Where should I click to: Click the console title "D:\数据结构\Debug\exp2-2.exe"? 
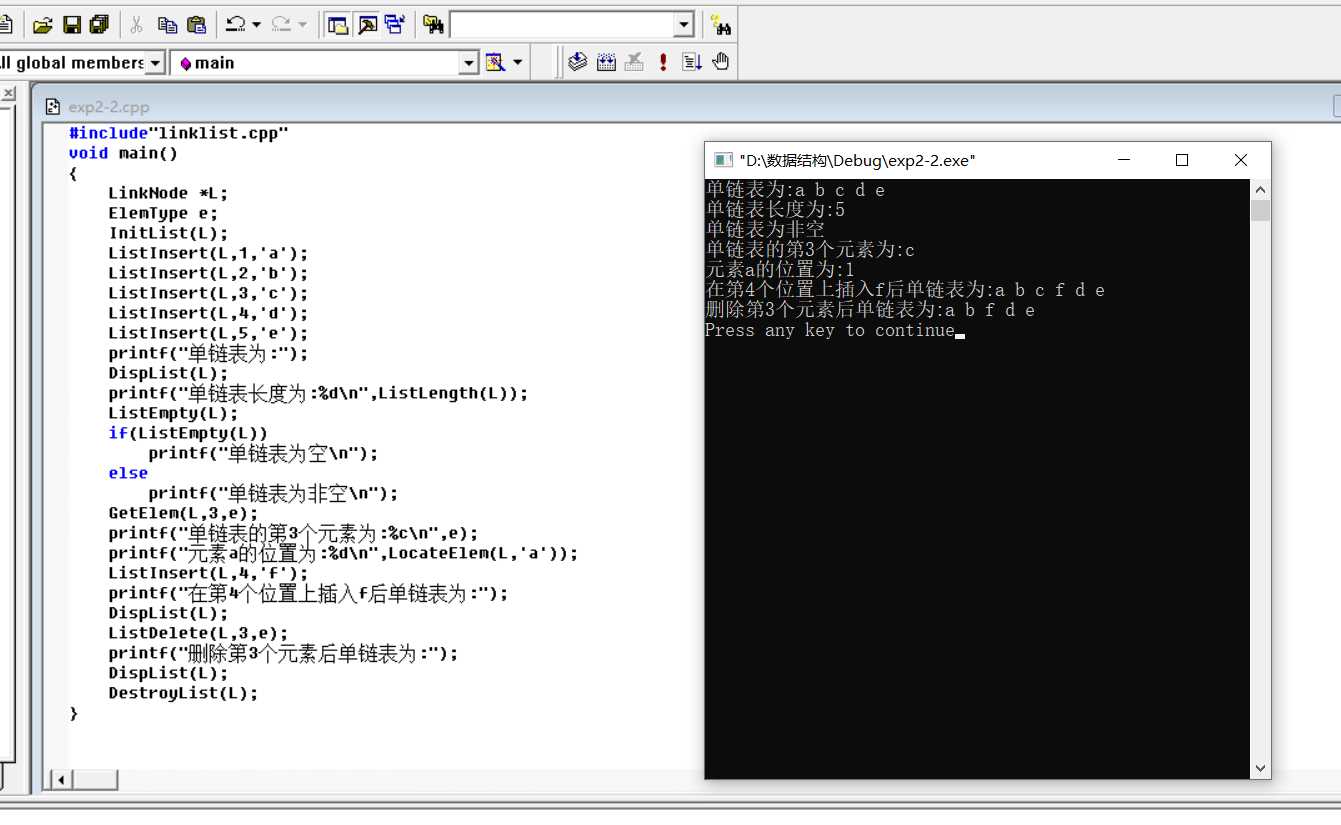click(857, 160)
